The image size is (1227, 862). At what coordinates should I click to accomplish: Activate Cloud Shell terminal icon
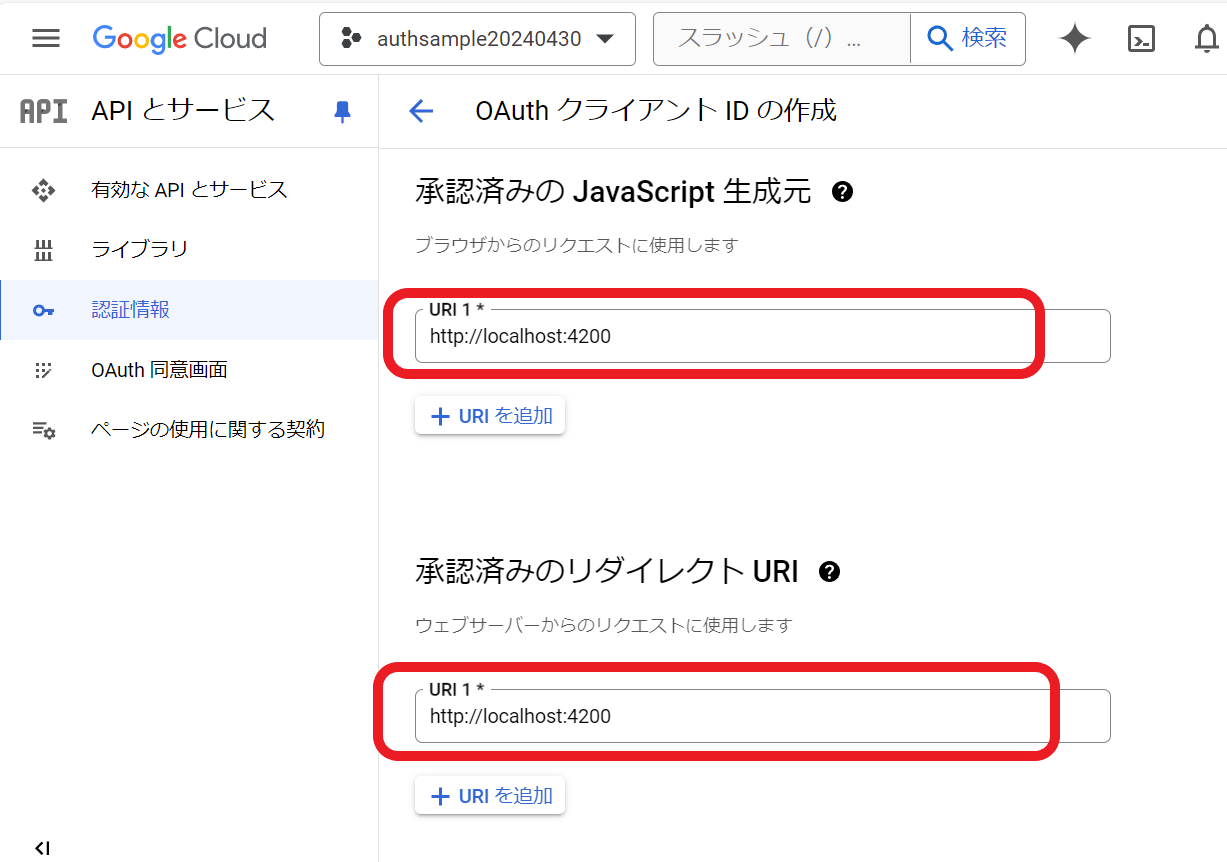point(1141,39)
